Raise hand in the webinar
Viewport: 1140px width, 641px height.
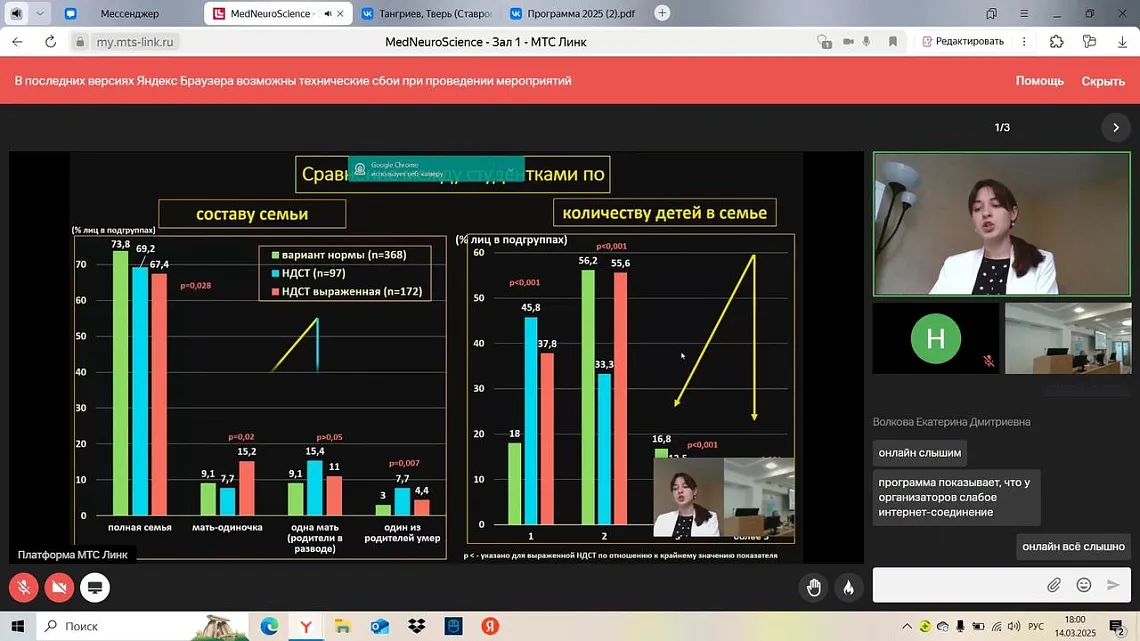point(814,587)
